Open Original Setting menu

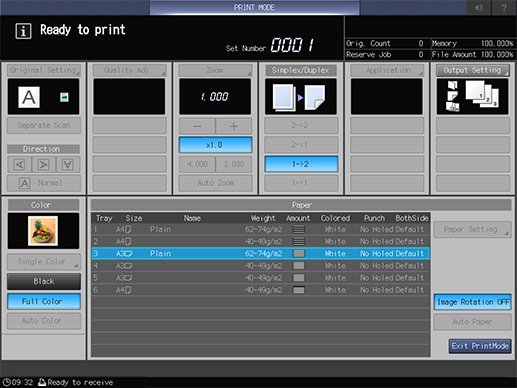coord(44,70)
